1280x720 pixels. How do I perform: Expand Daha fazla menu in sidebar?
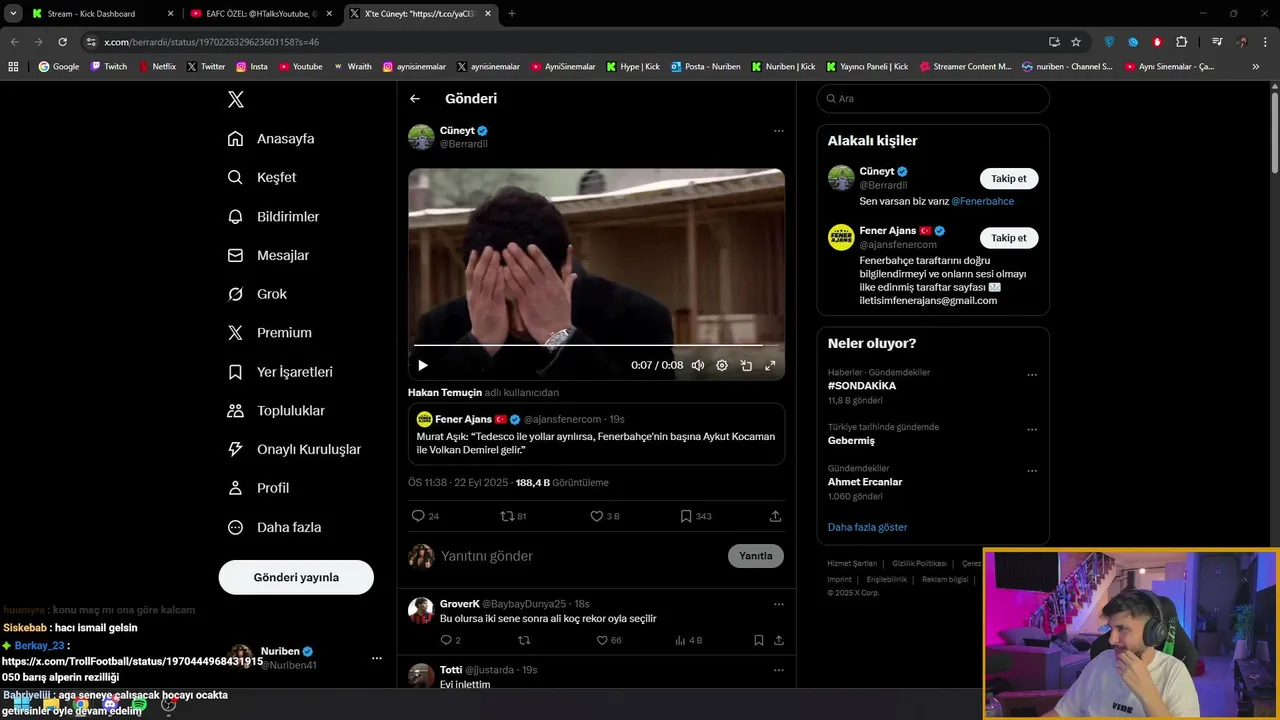274,527
